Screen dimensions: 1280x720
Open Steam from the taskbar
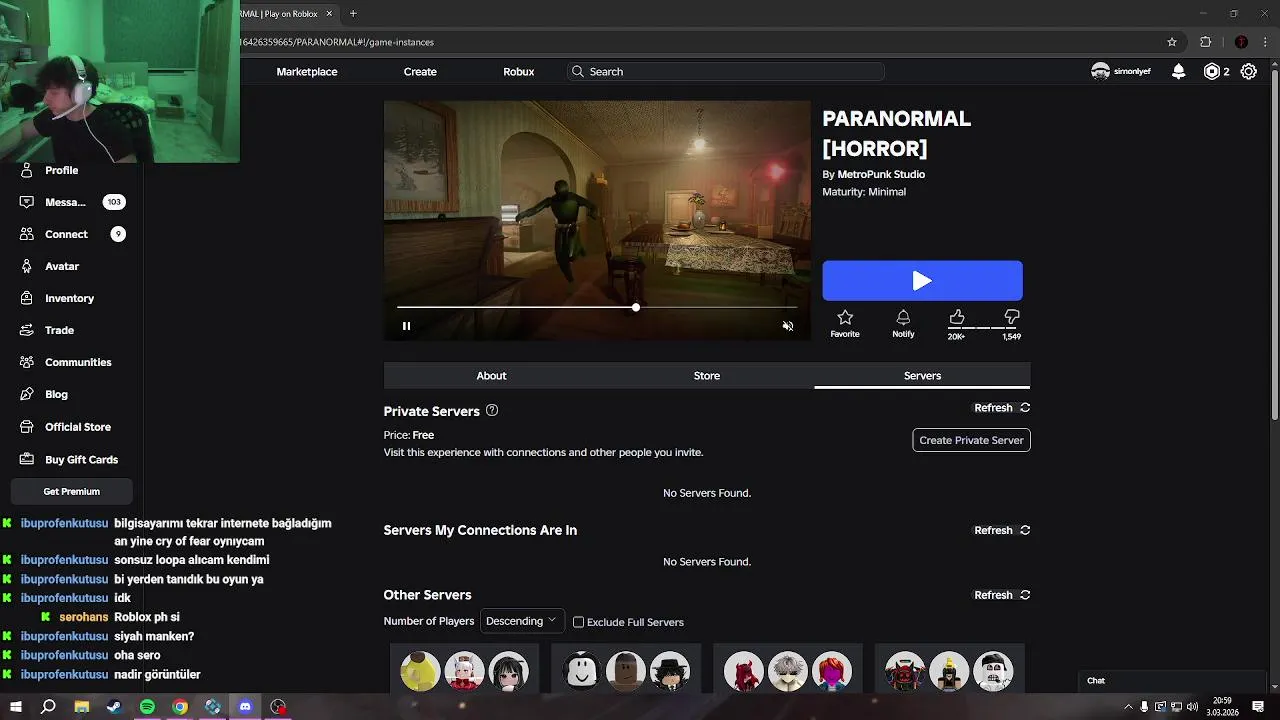(114, 706)
